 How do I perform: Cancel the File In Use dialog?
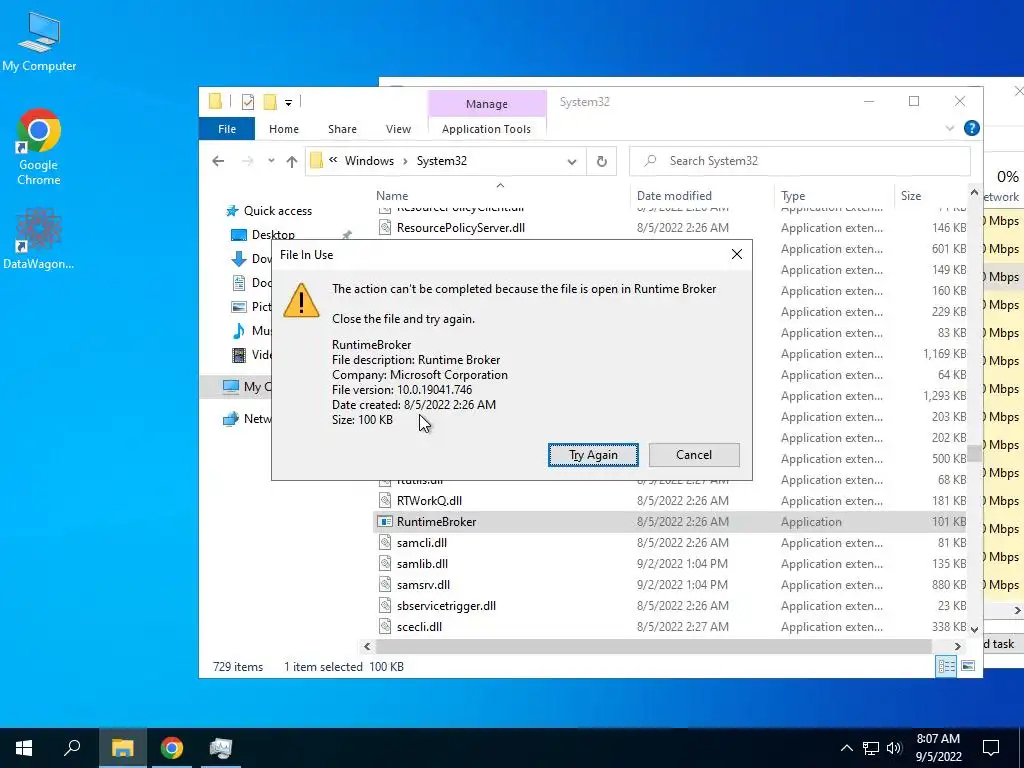(694, 455)
